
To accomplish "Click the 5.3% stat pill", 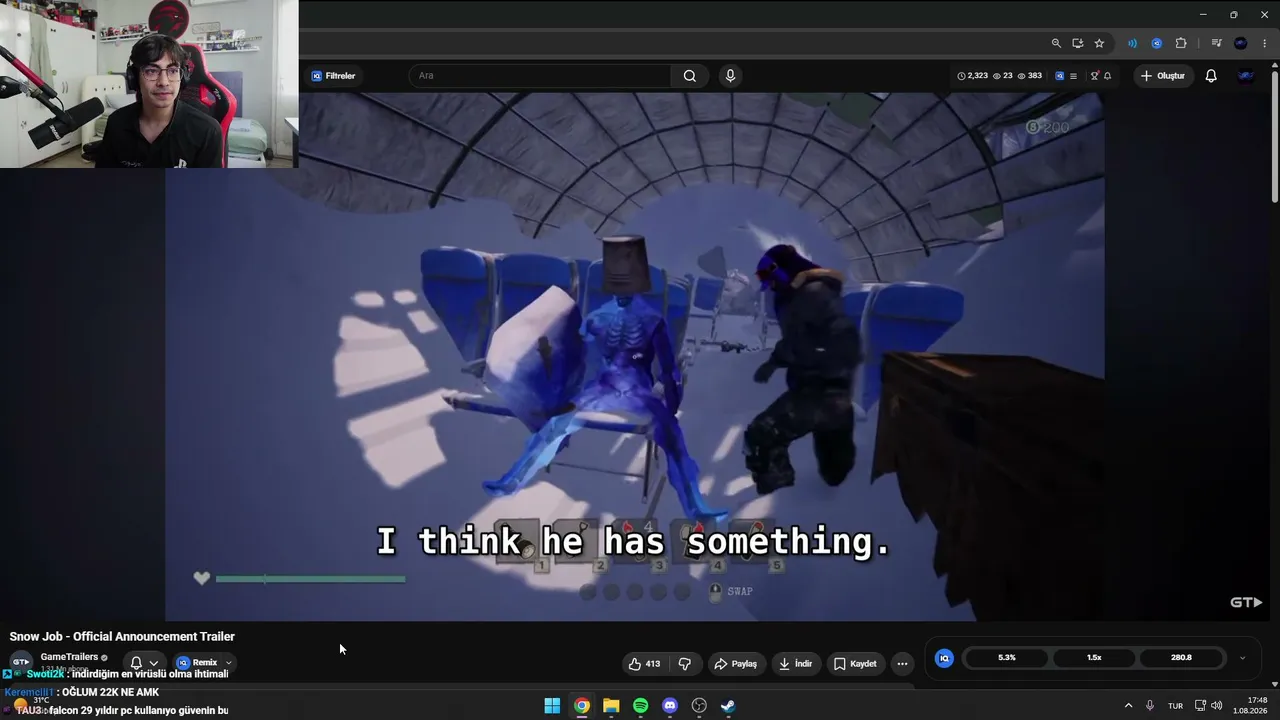I will point(1007,658).
